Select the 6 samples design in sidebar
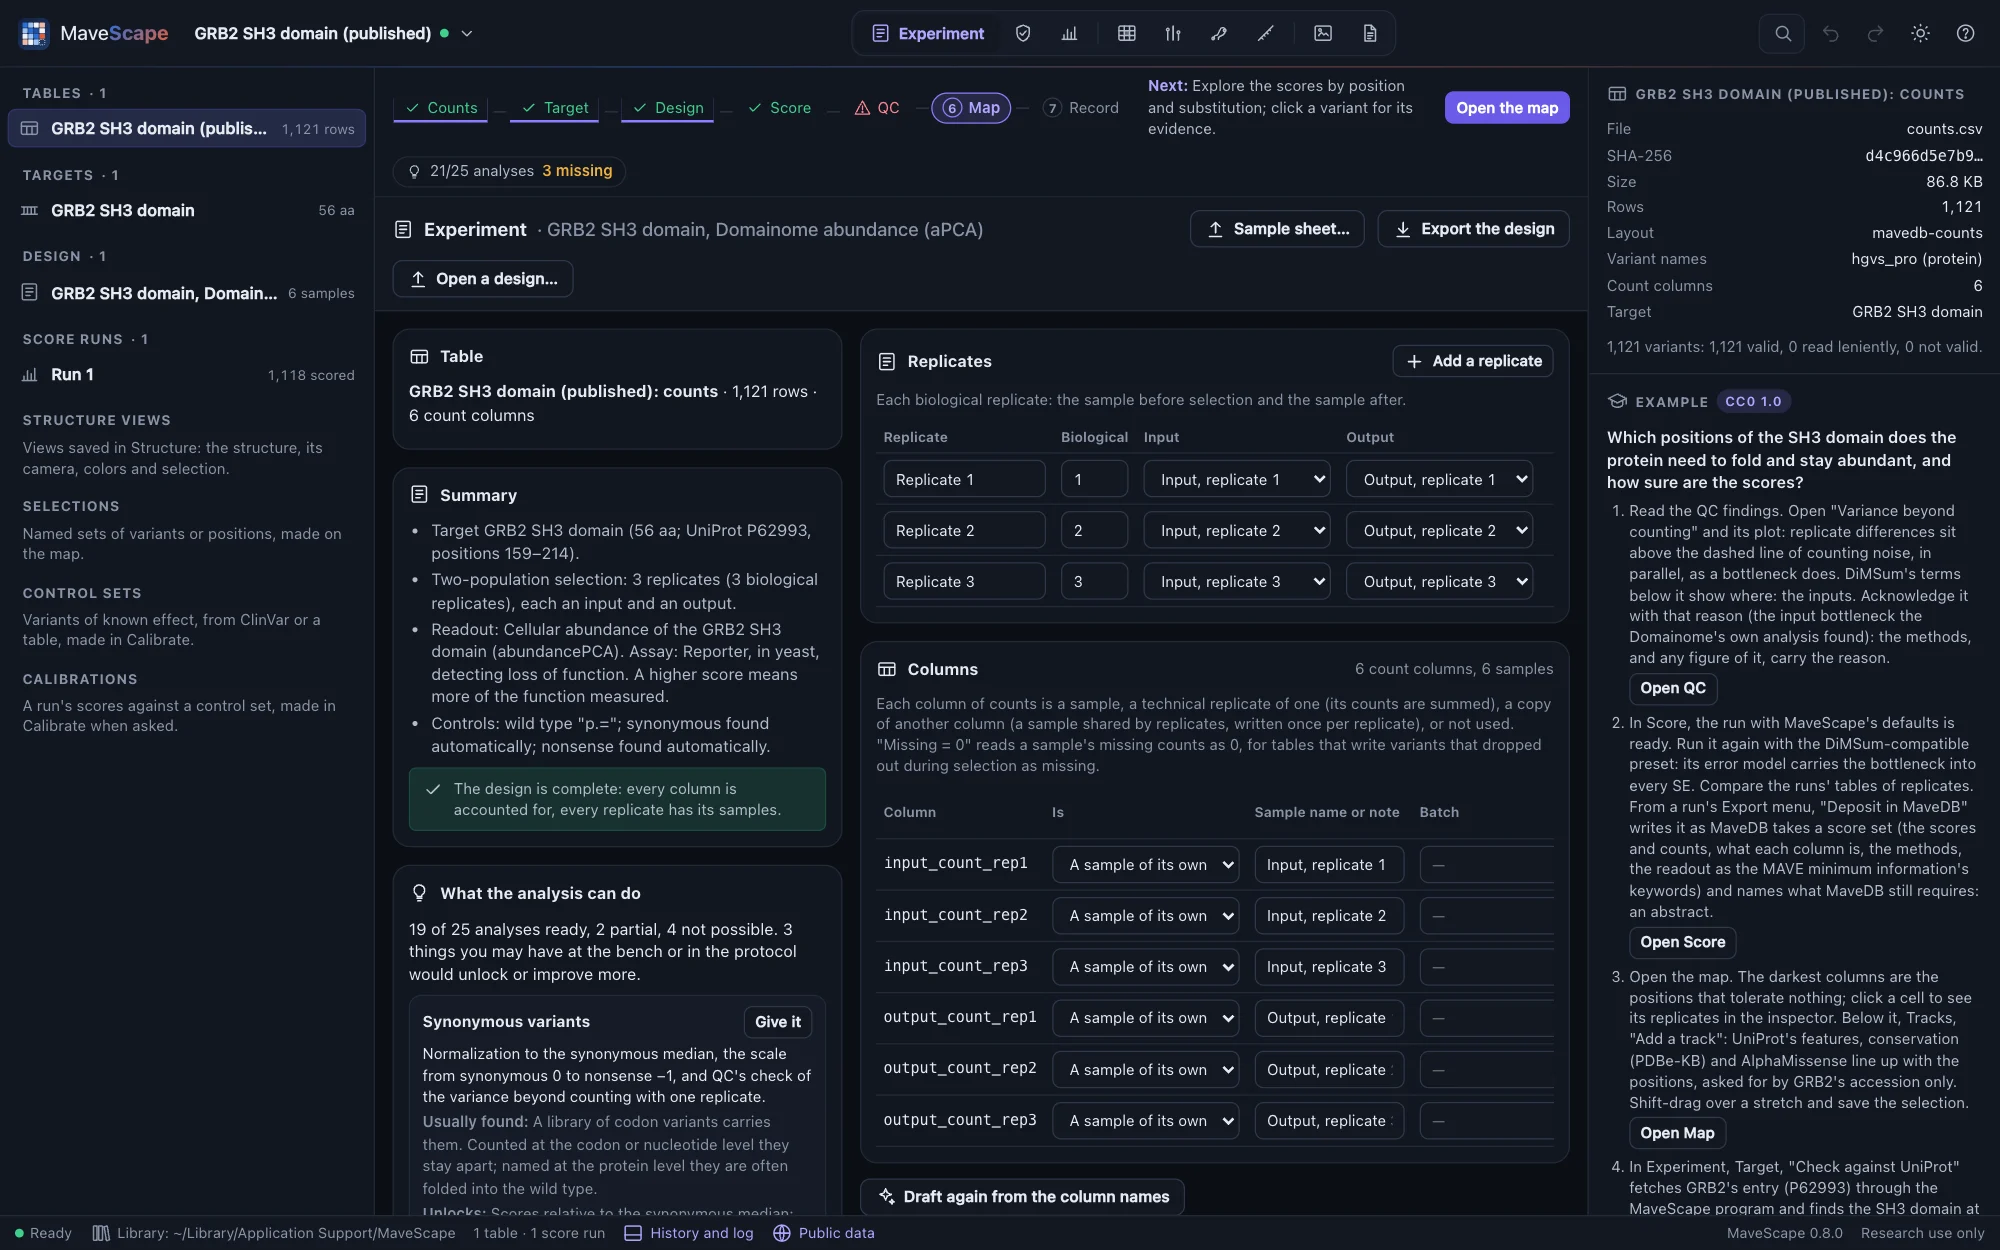The width and height of the screenshot is (2000, 1250). [x=187, y=293]
